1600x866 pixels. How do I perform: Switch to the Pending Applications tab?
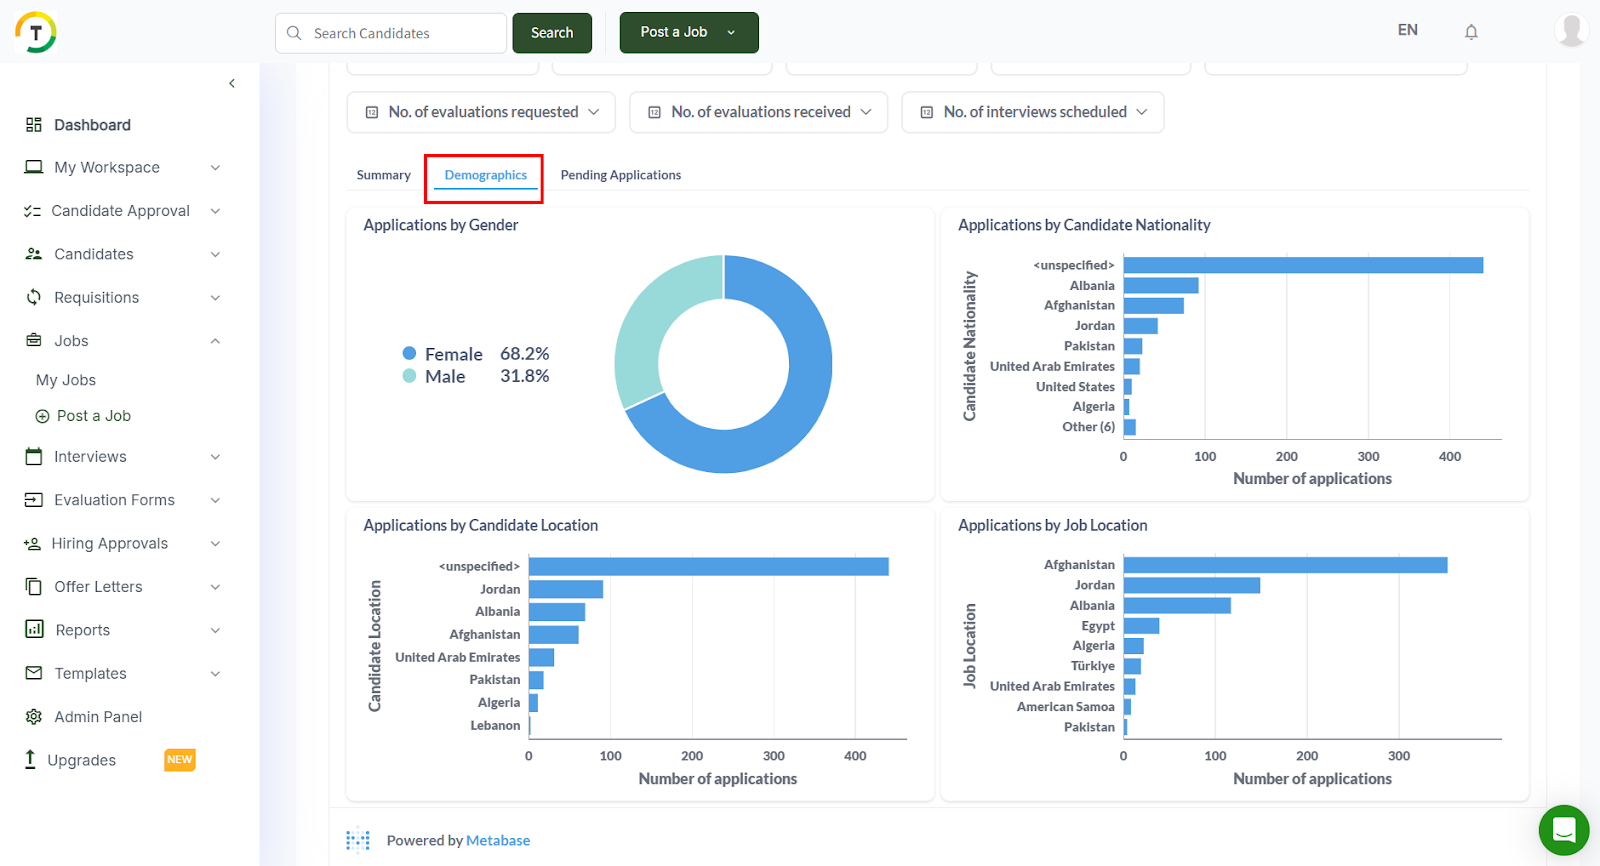[x=620, y=175]
